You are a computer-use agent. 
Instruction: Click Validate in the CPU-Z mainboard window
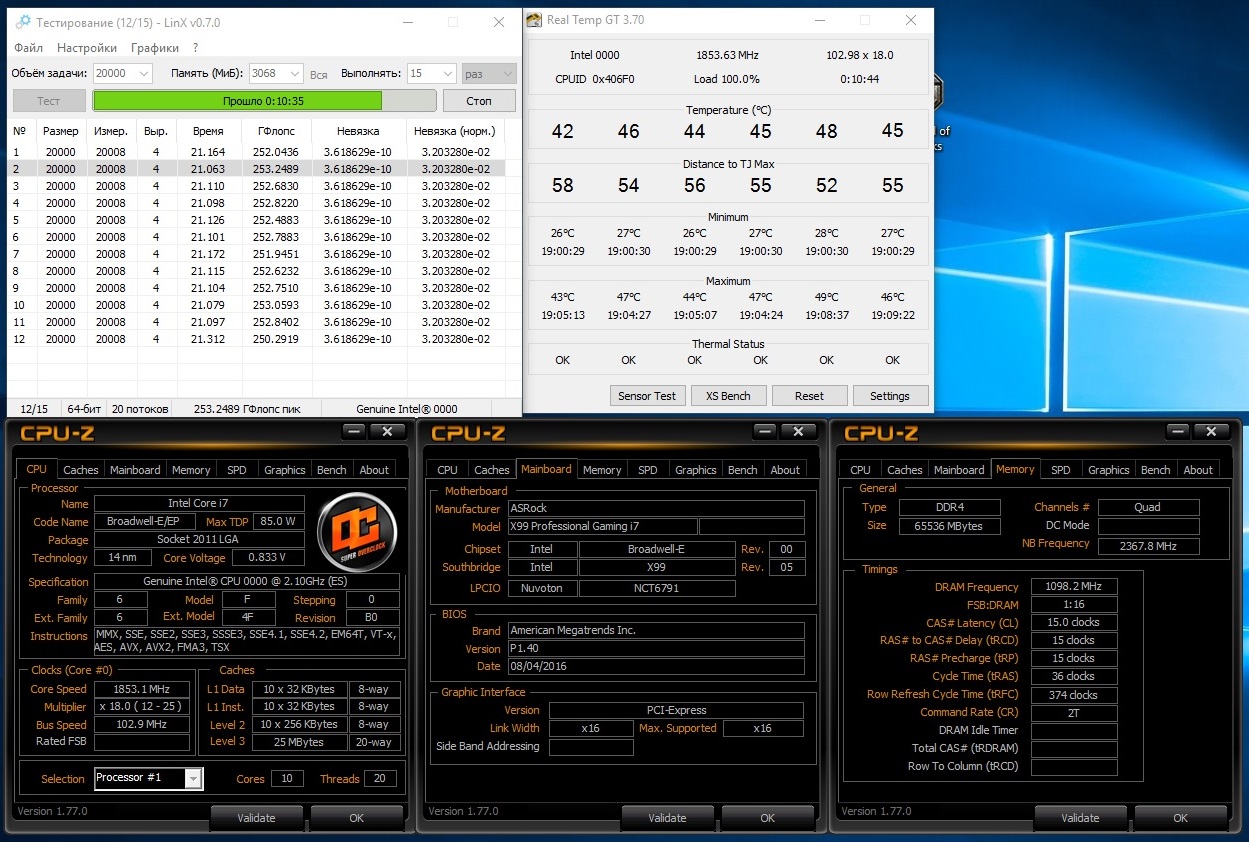point(667,817)
